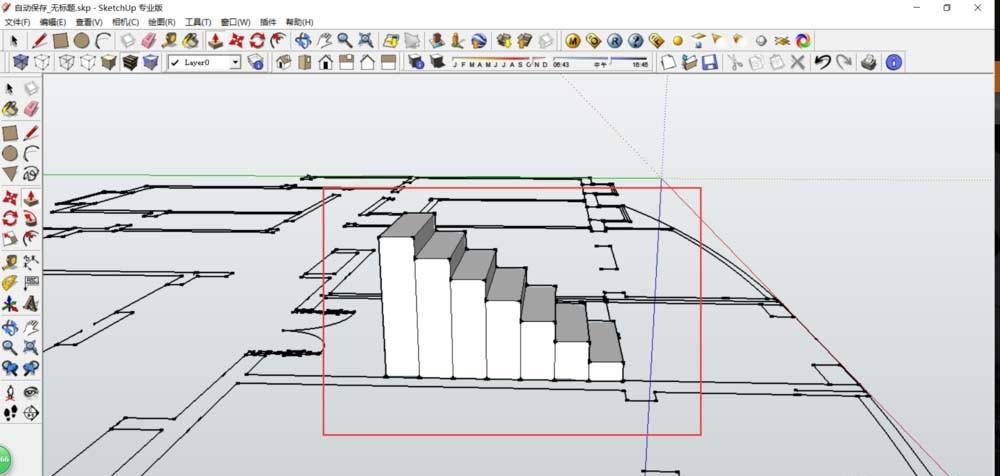Open the 编辑(E) menu
This screenshot has width=1000, height=476.
click(x=53, y=22)
